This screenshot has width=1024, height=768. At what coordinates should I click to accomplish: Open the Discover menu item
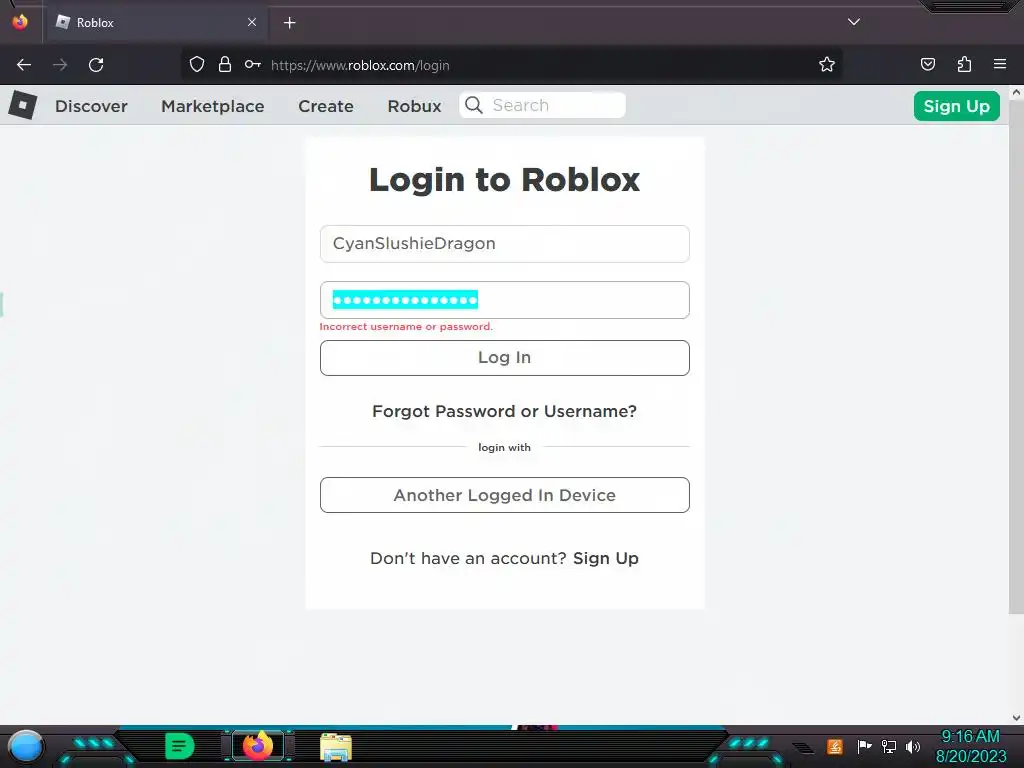point(91,106)
